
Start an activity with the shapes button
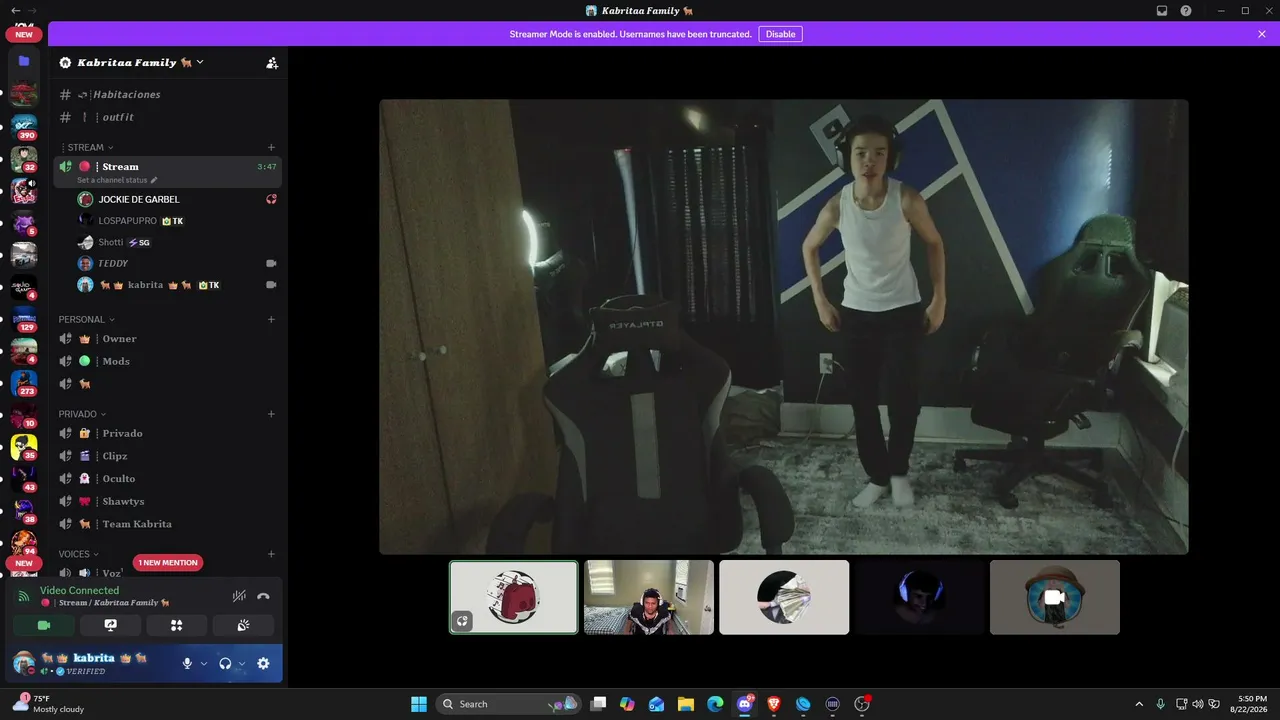[x=177, y=625]
